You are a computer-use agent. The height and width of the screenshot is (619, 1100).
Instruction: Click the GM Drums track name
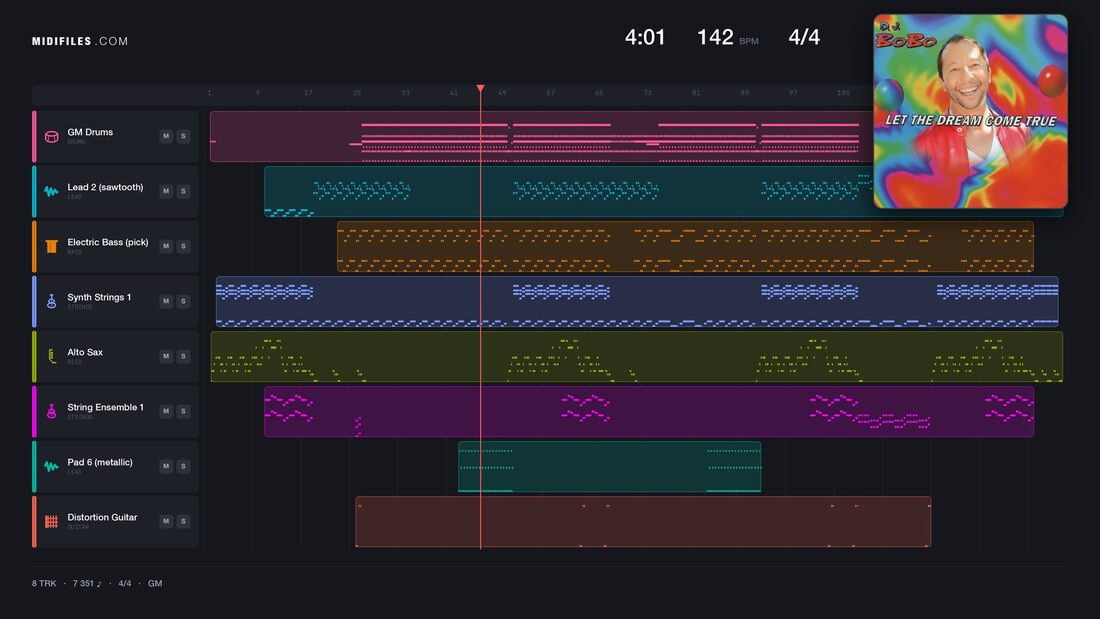(90, 132)
